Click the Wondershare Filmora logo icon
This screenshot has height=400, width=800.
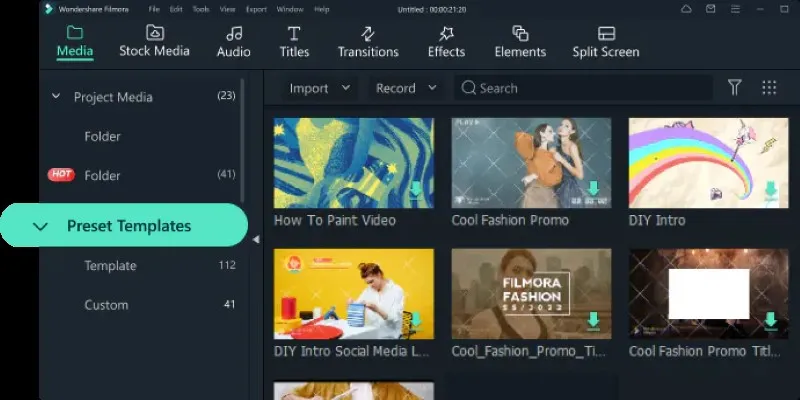click(48, 9)
